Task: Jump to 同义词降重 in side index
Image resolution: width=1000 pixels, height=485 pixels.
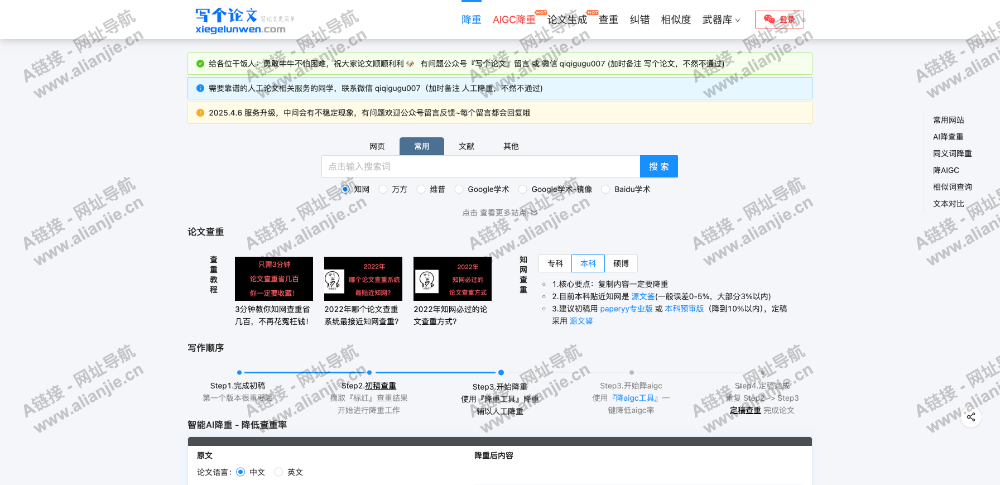Action: tap(952, 153)
